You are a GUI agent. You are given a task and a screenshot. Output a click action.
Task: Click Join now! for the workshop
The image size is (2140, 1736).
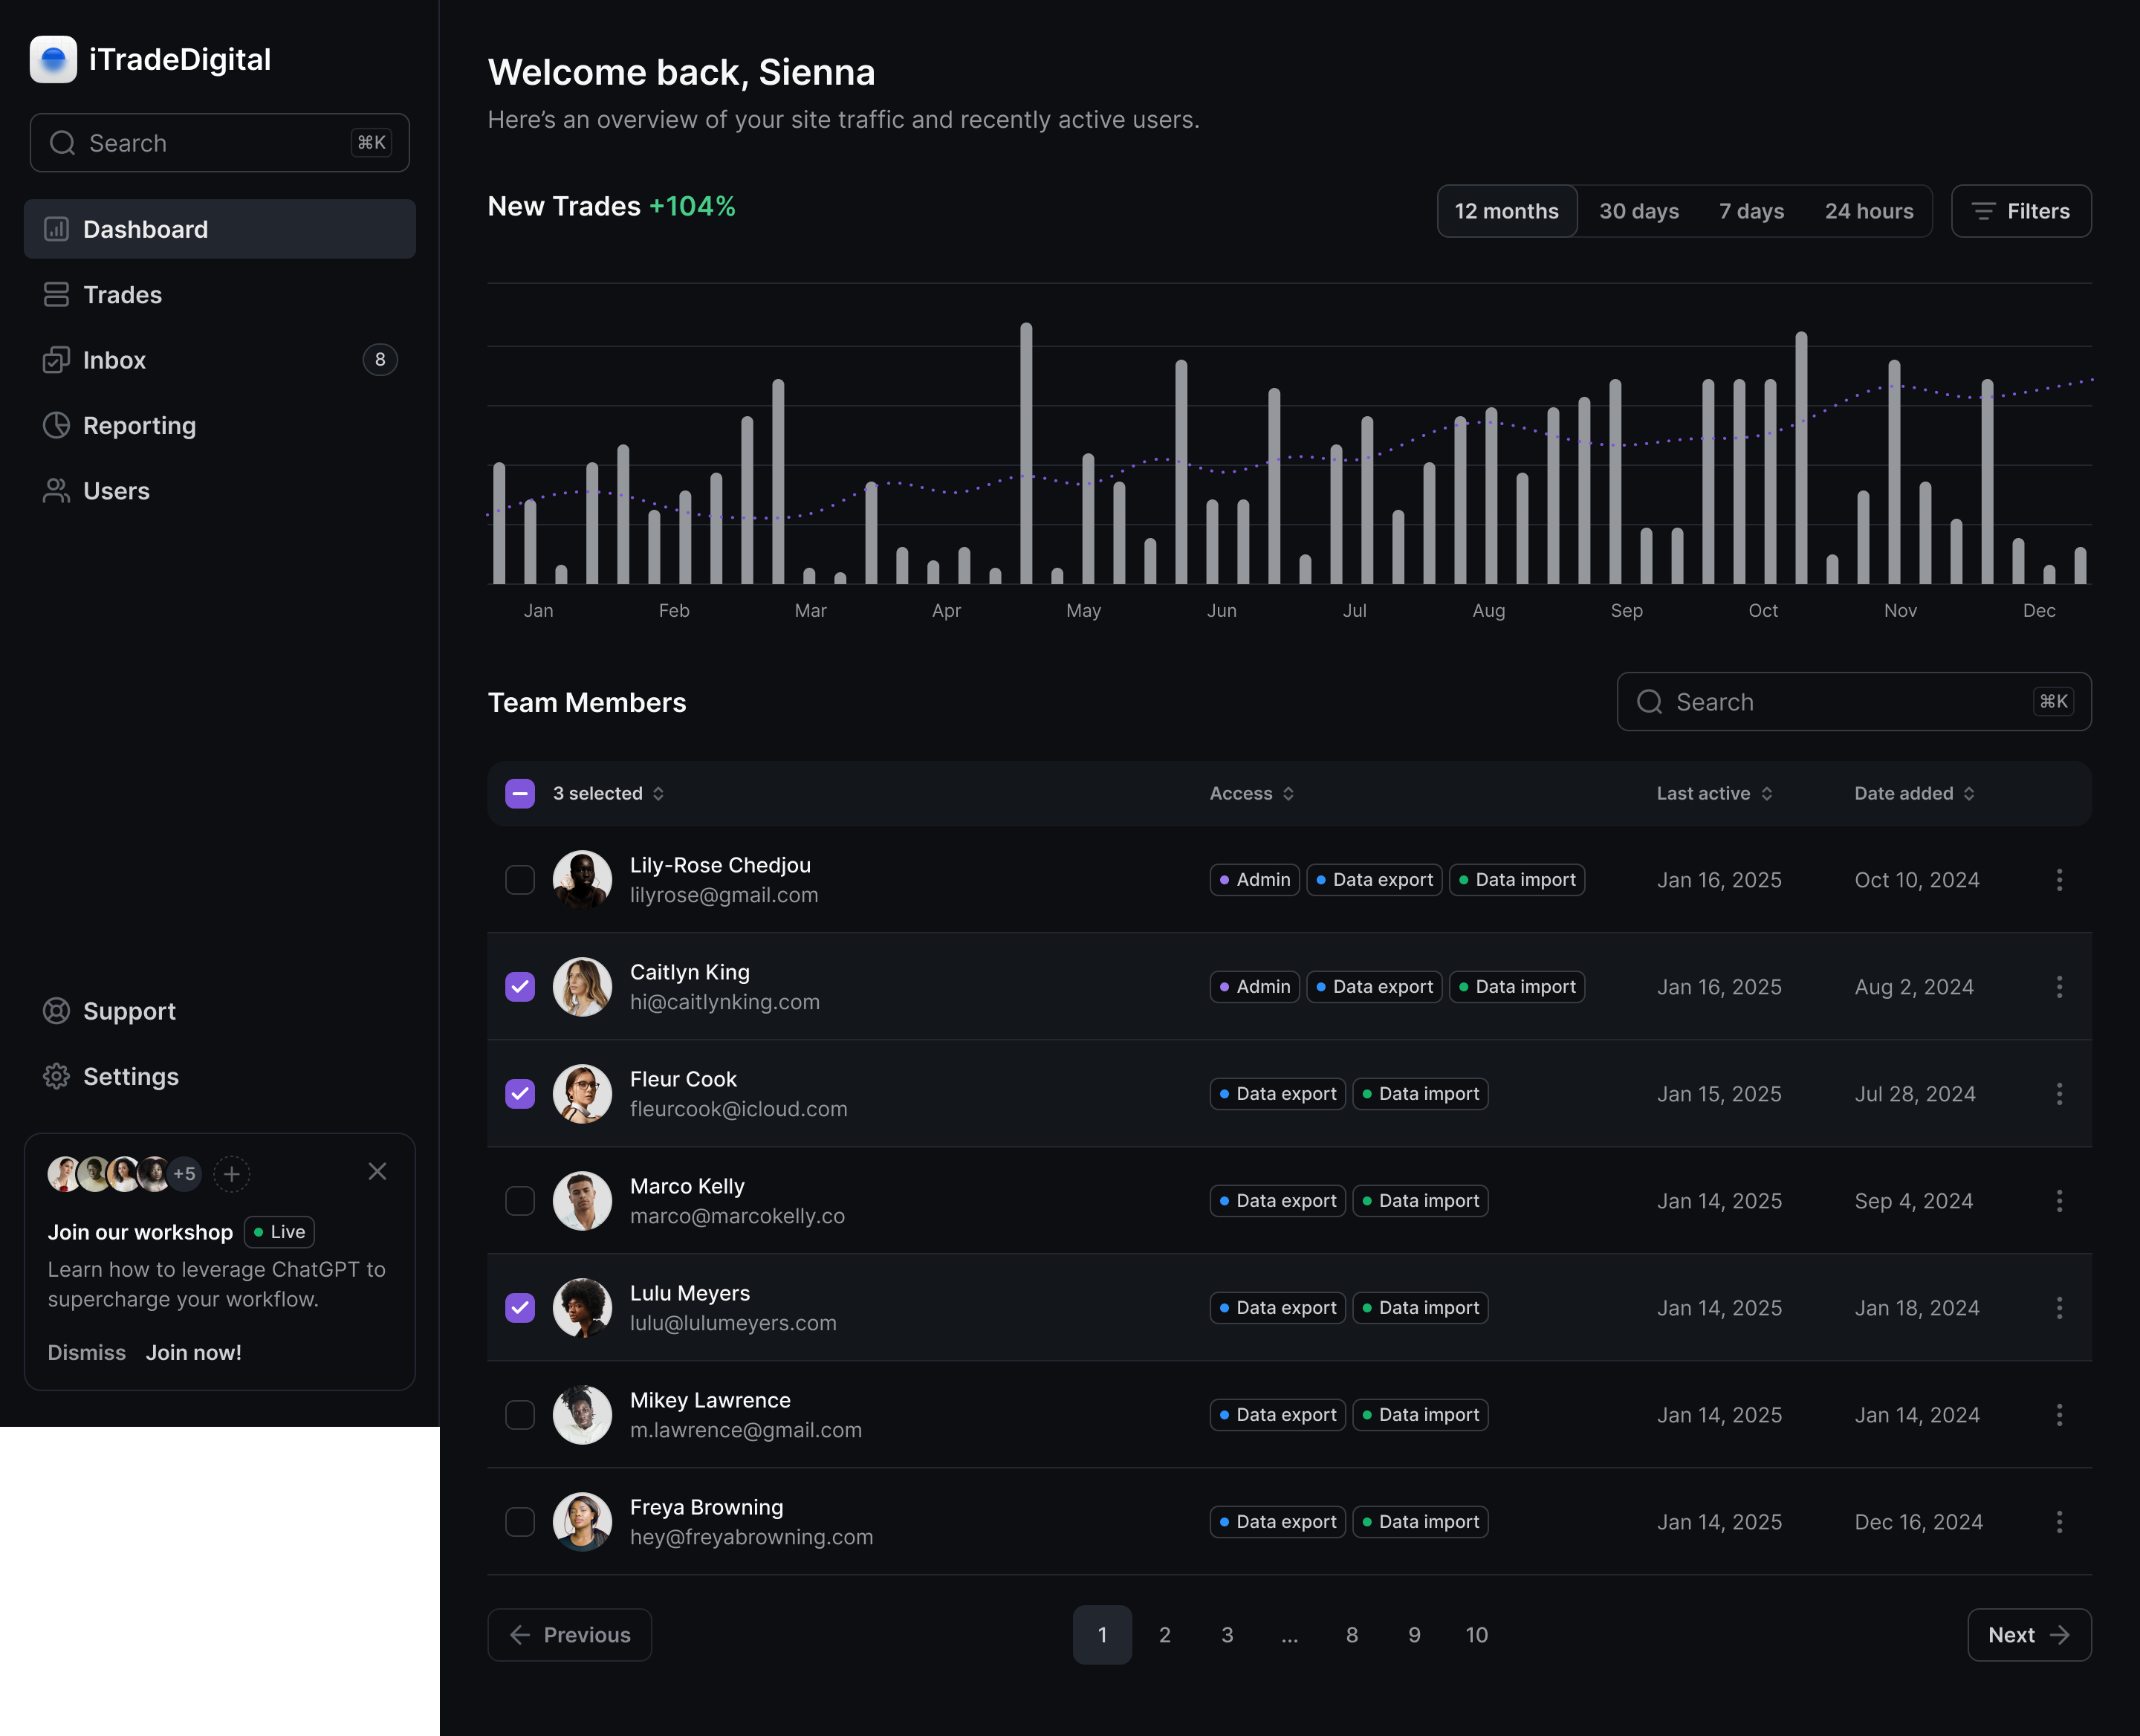[x=193, y=1352]
